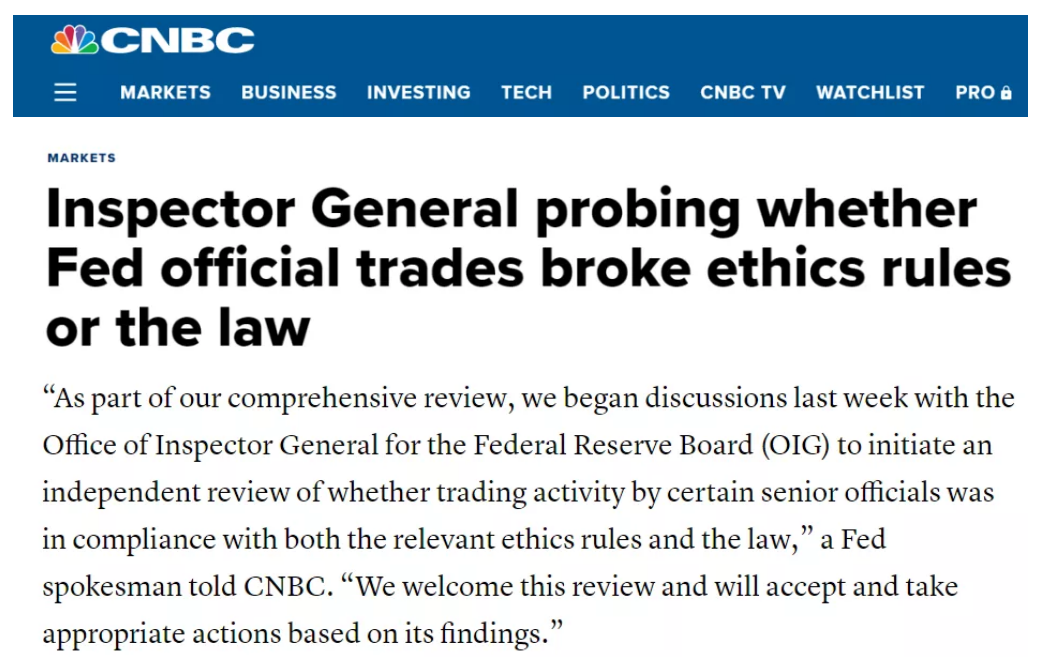Click the small MARKETS category label above headline
The image size is (1052, 657).
click(x=81, y=158)
